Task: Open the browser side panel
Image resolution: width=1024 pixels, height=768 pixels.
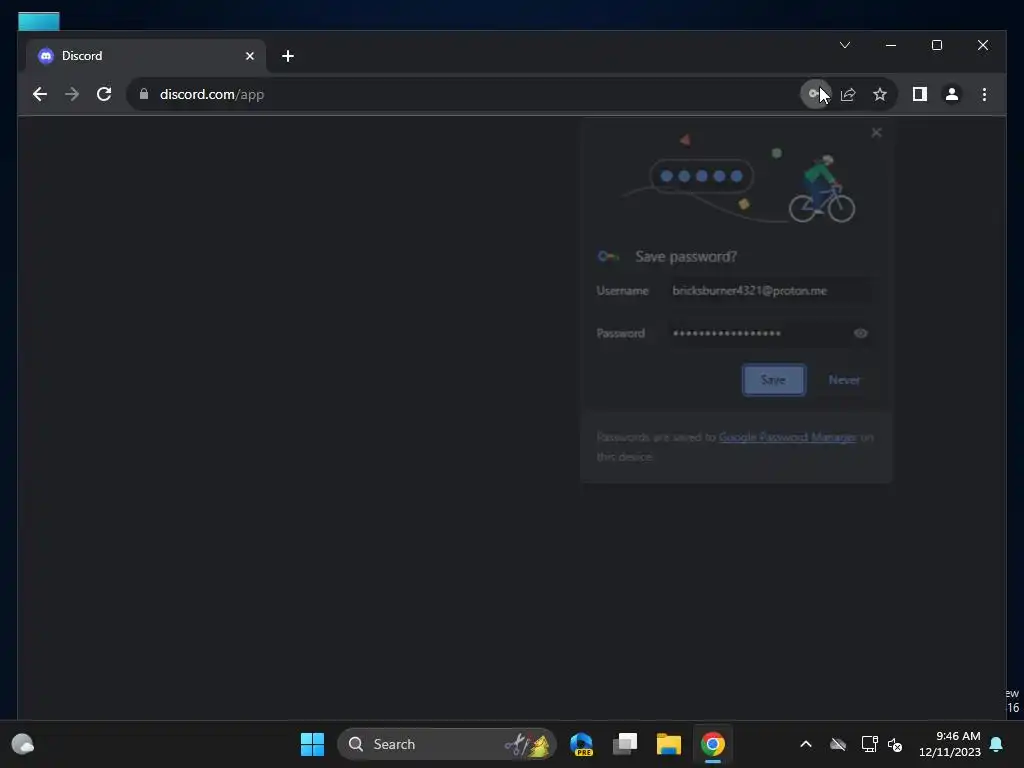Action: [x=920, y=94]
